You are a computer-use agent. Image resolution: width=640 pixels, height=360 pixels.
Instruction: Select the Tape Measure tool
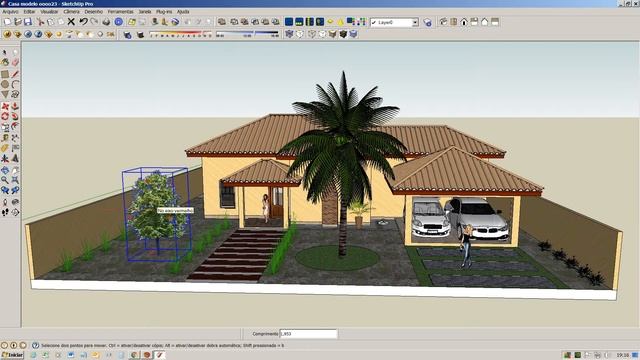click(5, 138)
